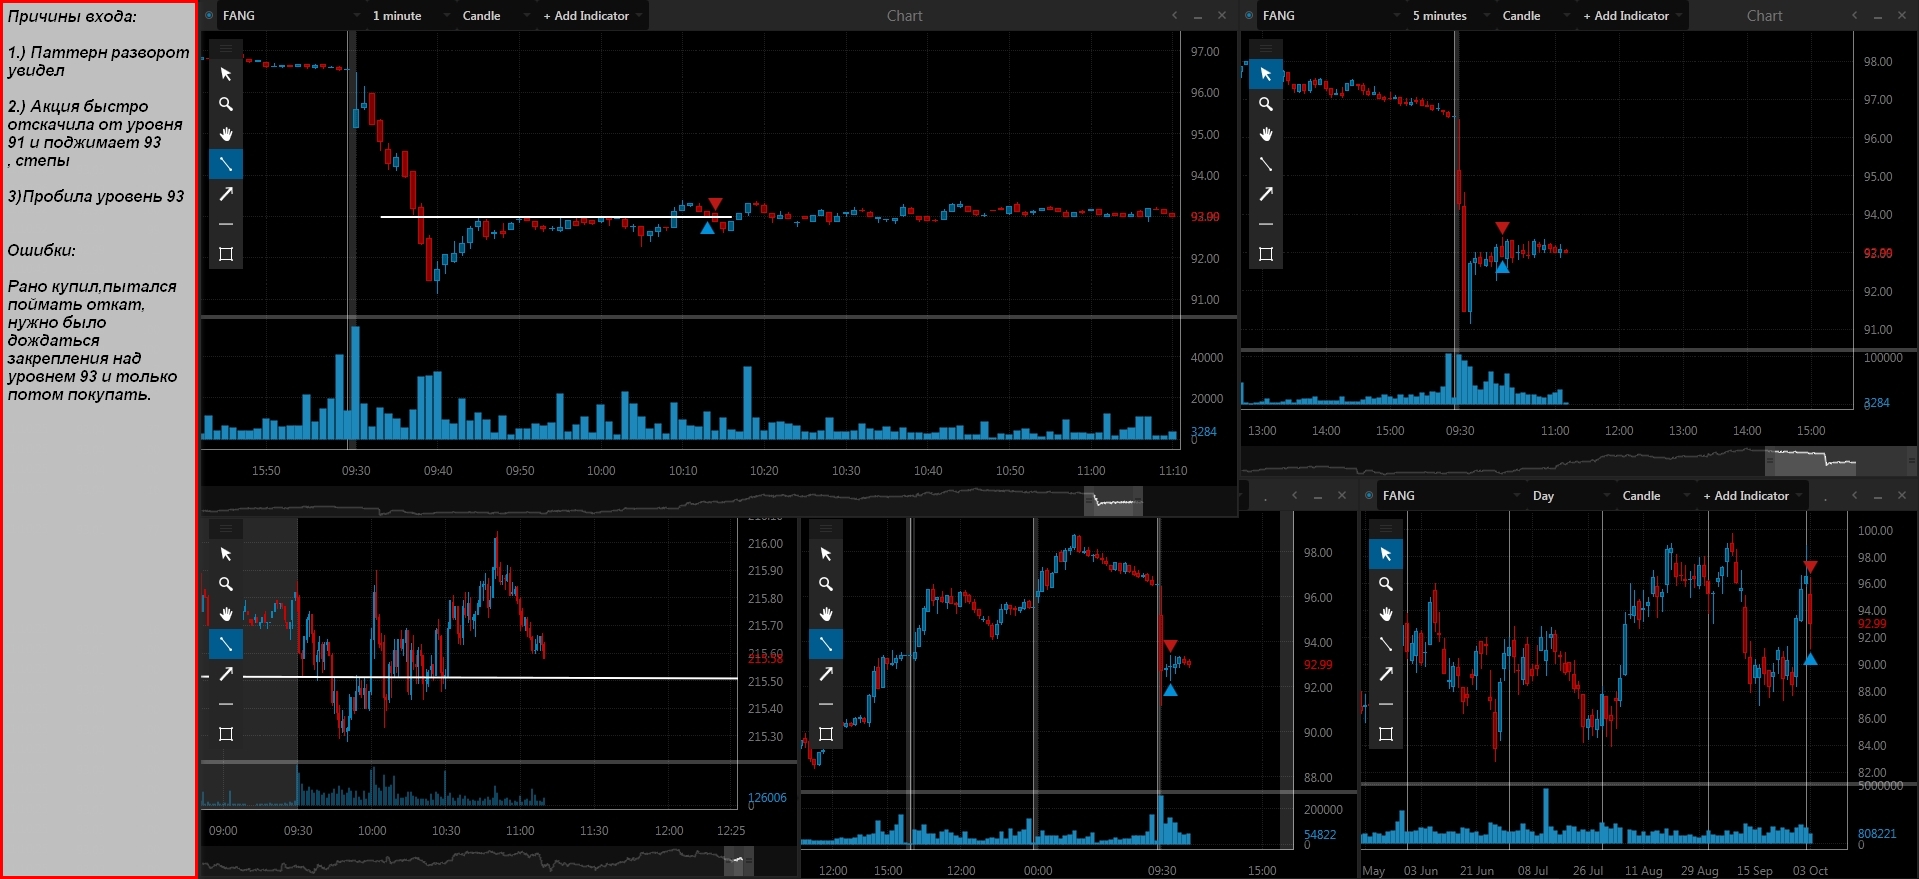
Task: Select the pointer tool in the 5 minutes chart
Action: click(1266, 74)
